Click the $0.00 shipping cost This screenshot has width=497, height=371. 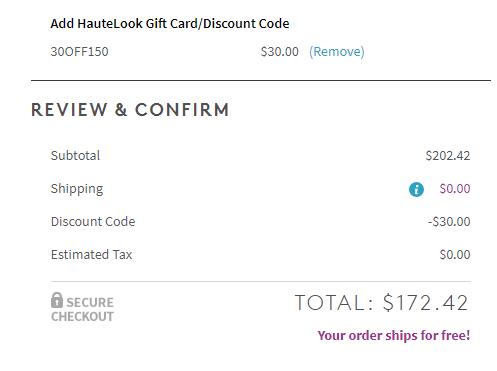click(455, 189)
